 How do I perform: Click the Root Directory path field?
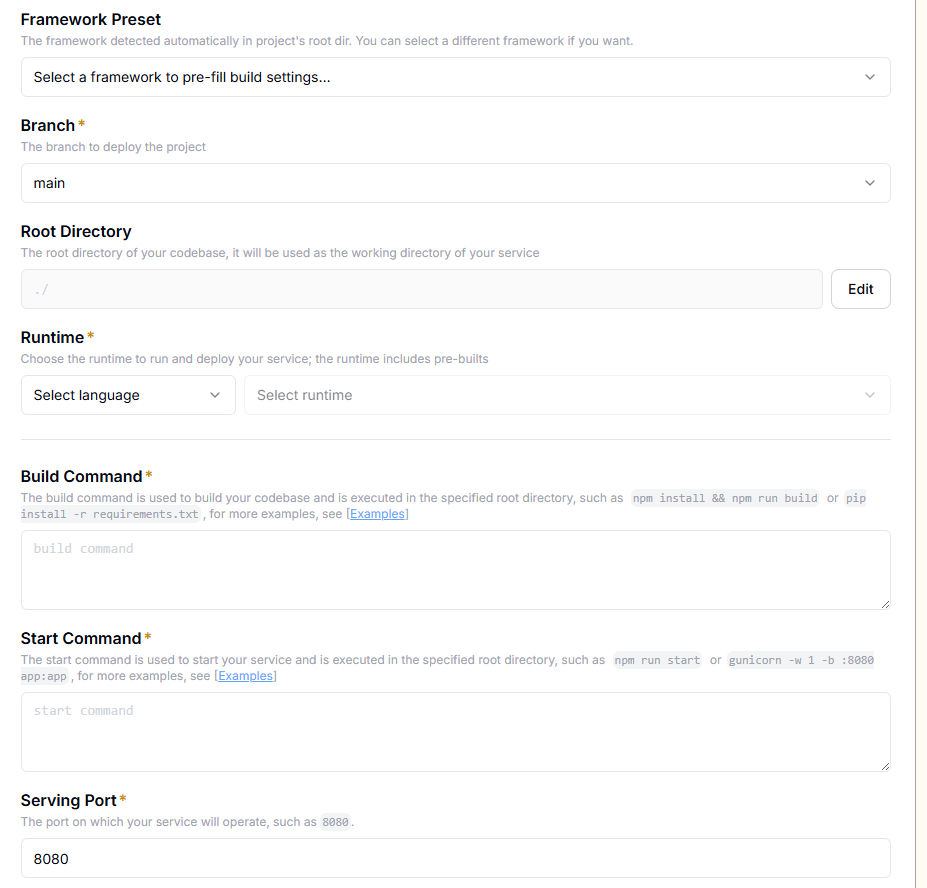(x=422, y=289)
